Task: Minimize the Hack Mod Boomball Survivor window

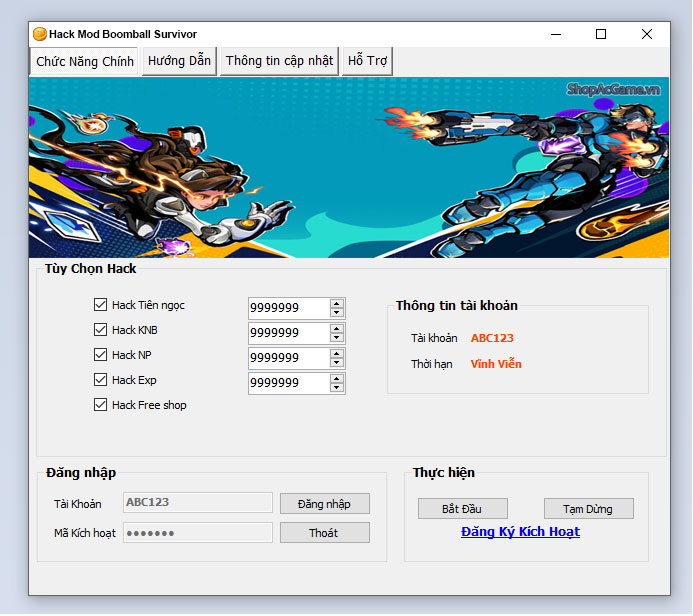Action: coord(556,34)
